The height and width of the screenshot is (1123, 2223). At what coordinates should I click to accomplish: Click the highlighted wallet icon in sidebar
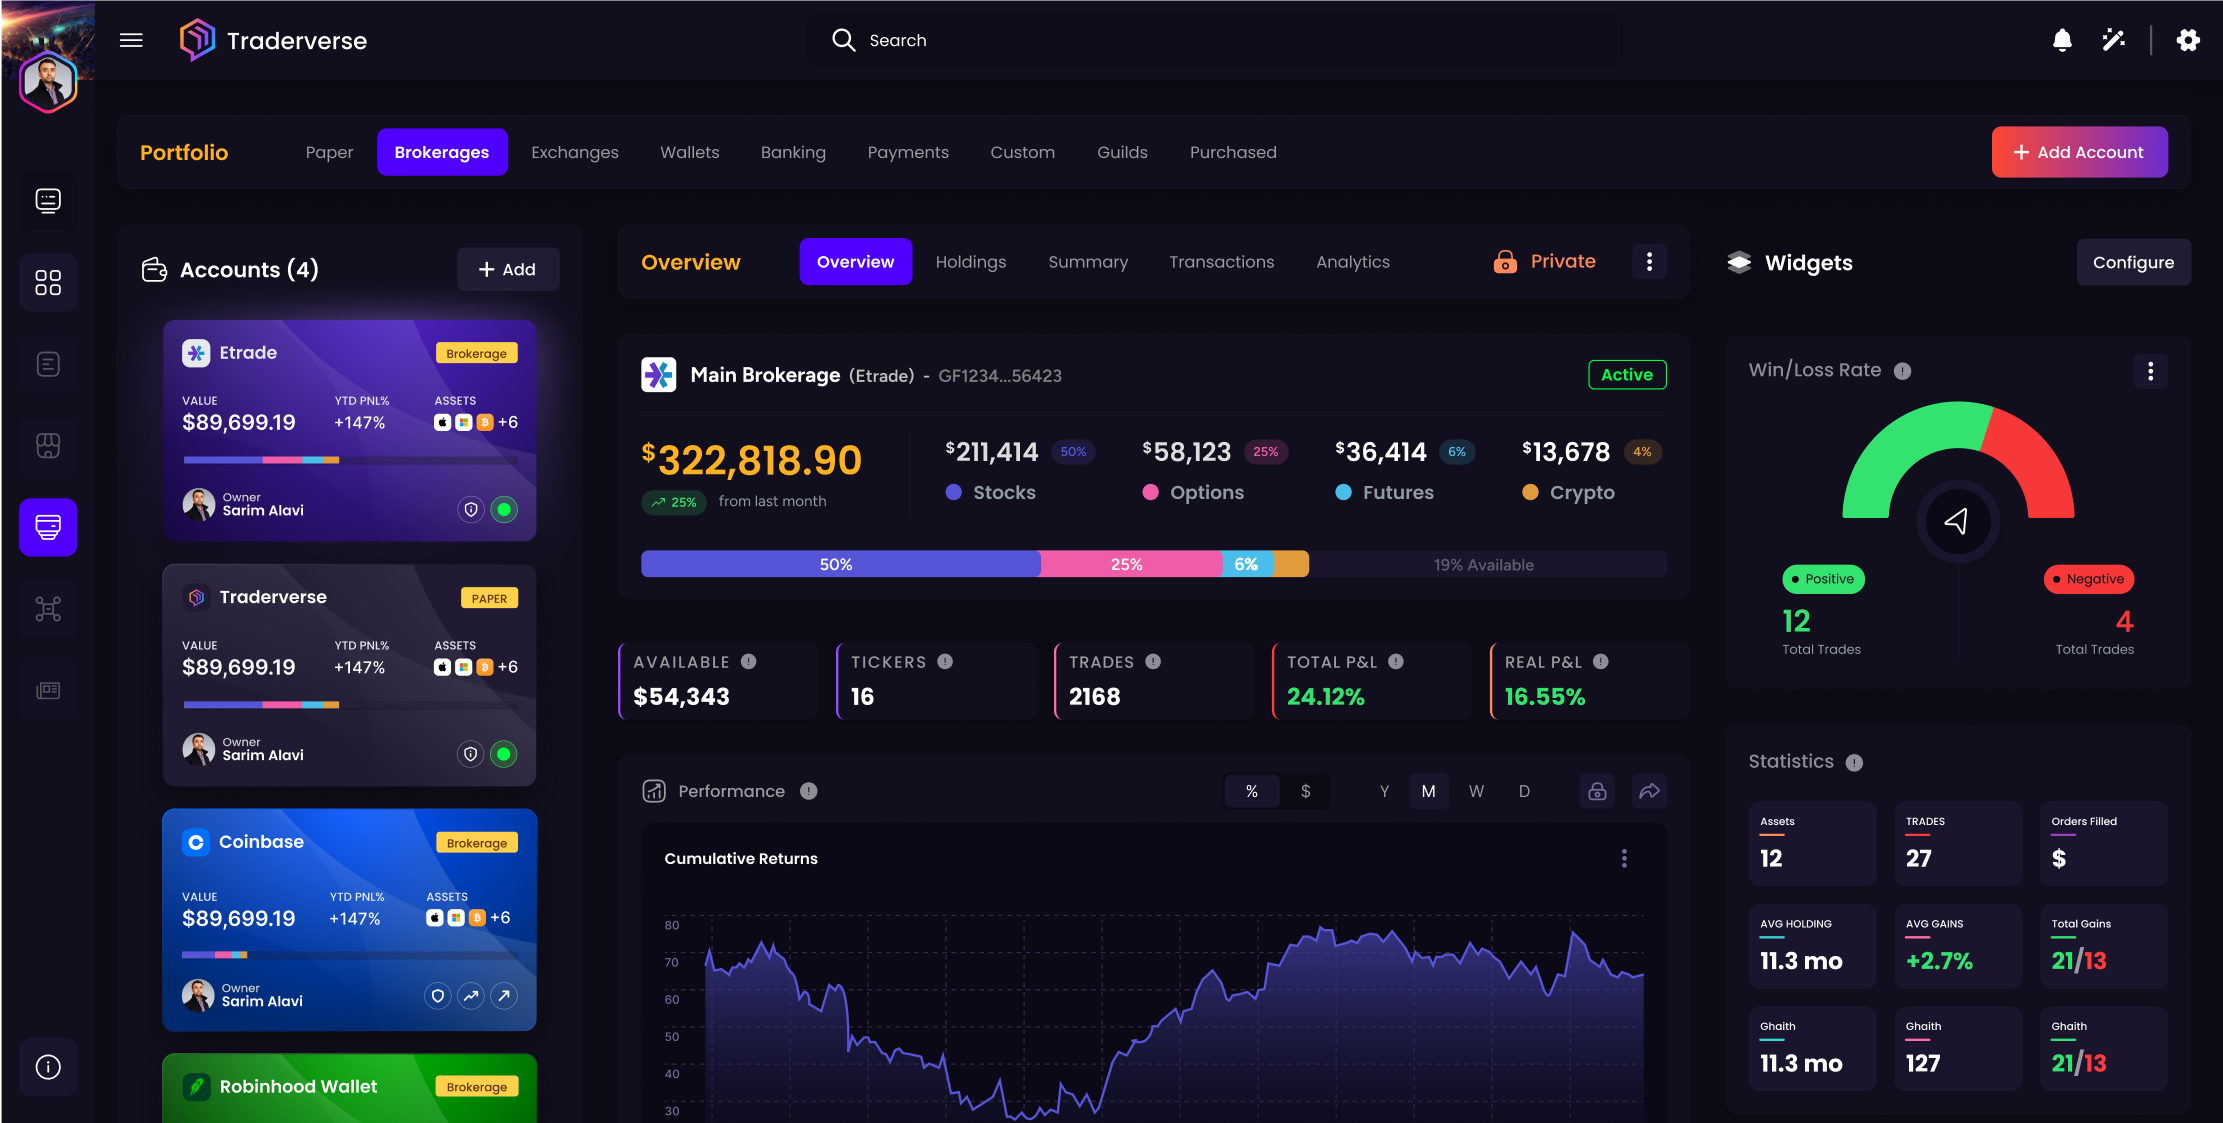(x=47, y=527)
